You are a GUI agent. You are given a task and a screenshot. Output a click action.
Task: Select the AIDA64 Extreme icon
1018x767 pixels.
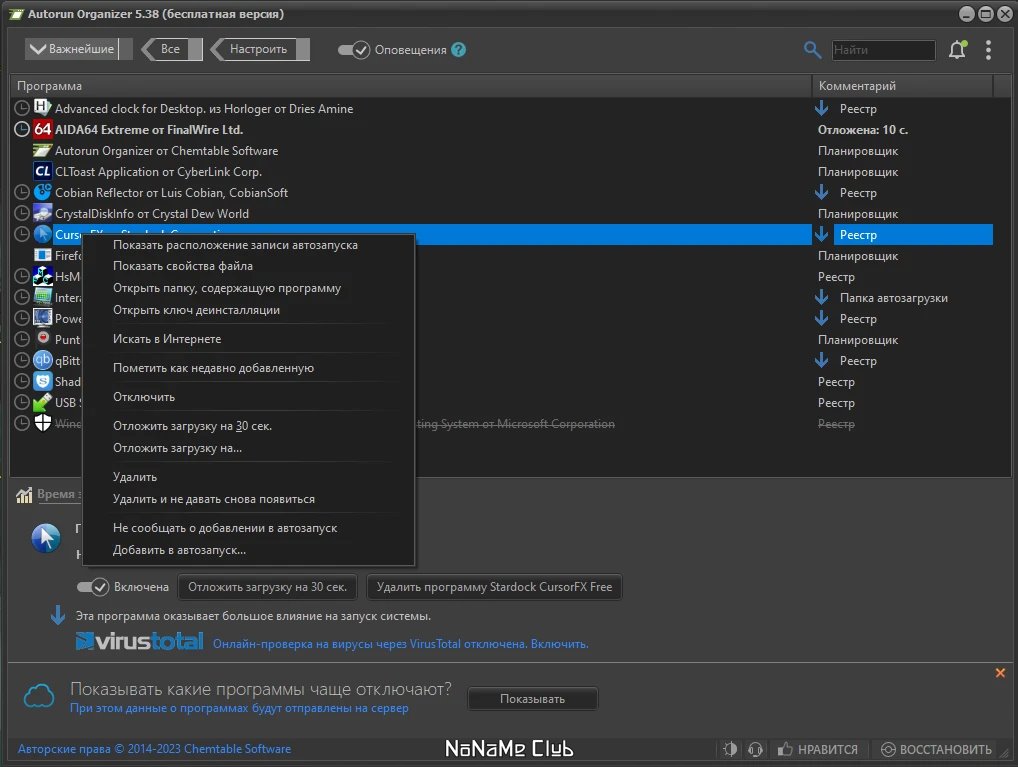pyautogui.click(x=43, y=129)
